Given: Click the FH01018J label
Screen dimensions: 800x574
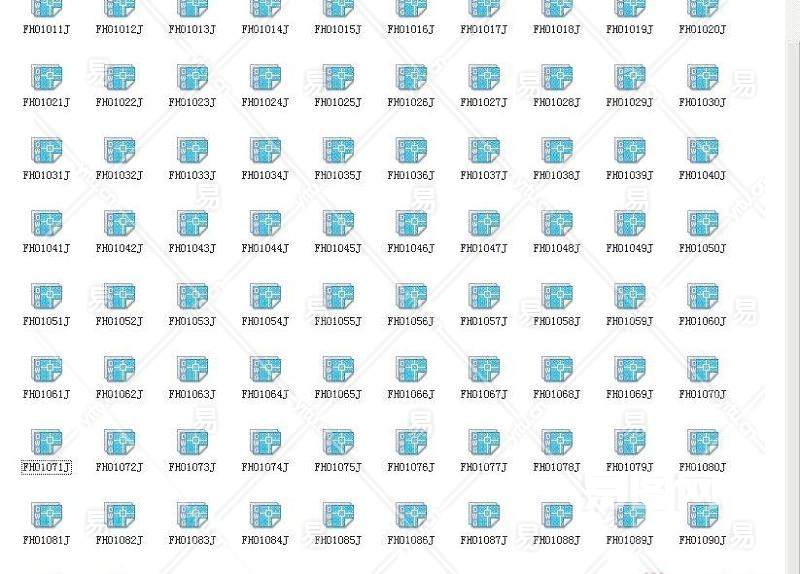Looking at the screenshot, I should pos(557,30).
